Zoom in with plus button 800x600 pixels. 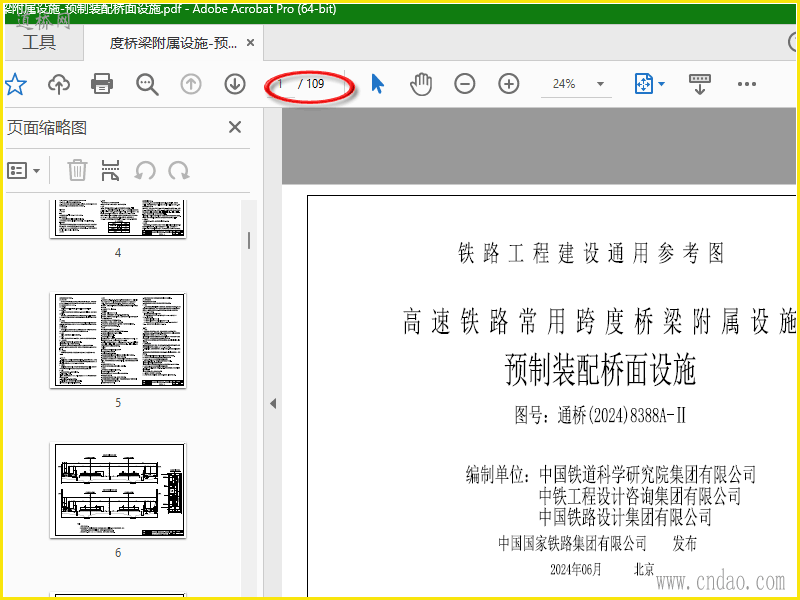pos(509,84)
